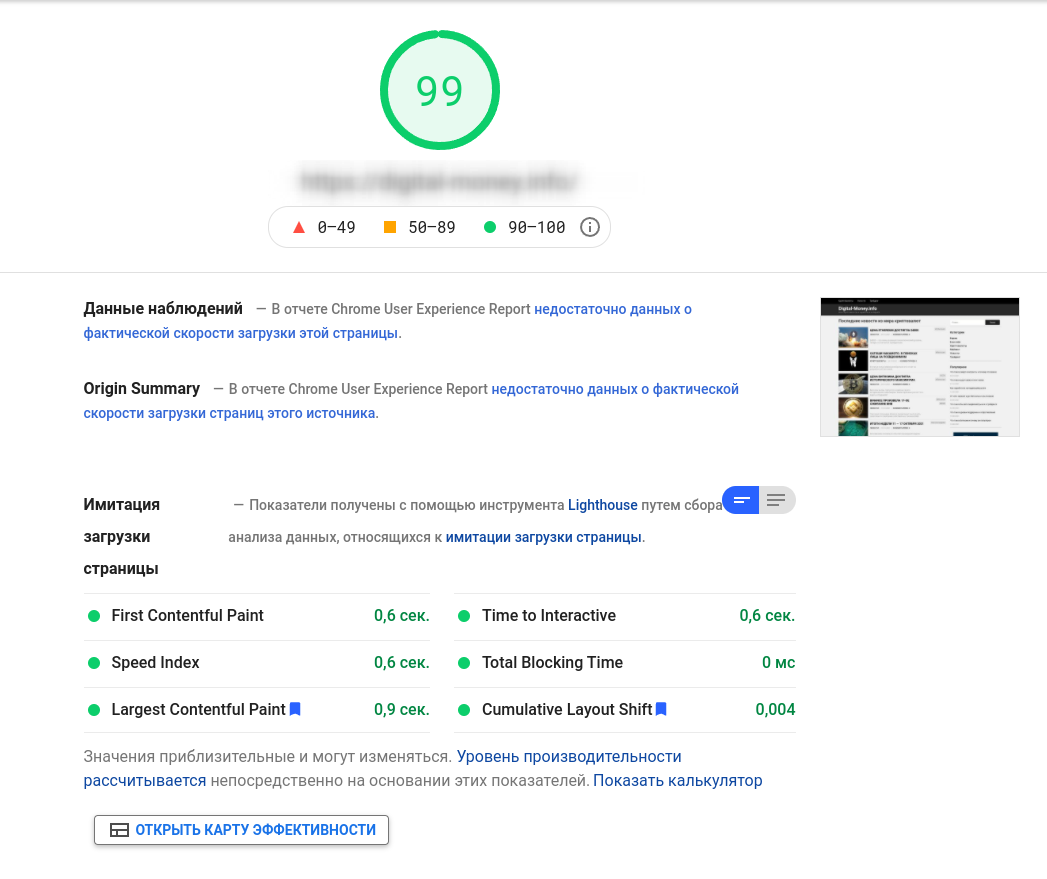The width and height of the screenshot is (1047, 879).
Task: Click the 'Имитация загрузки страницы' heading
Action: [122, 536]
